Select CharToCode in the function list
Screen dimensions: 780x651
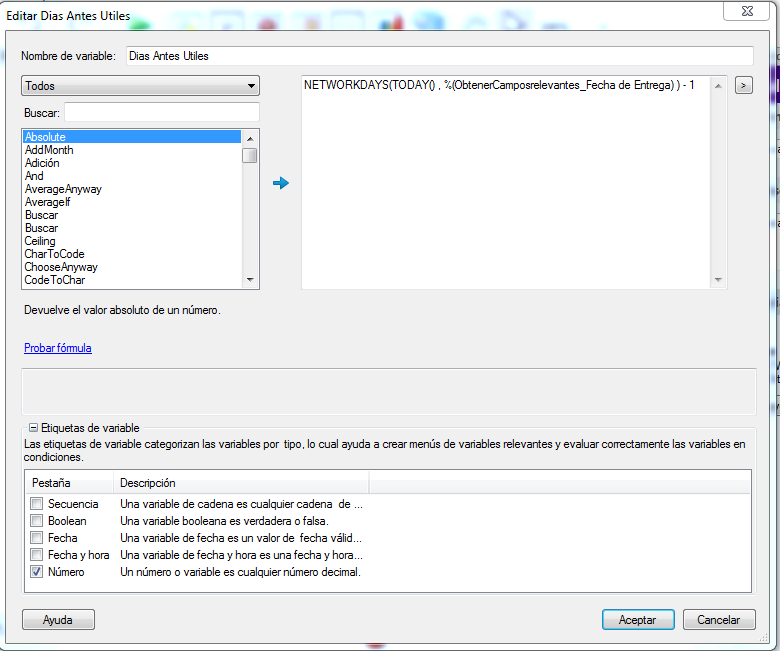pyautogui.click(x=132, y=254)
